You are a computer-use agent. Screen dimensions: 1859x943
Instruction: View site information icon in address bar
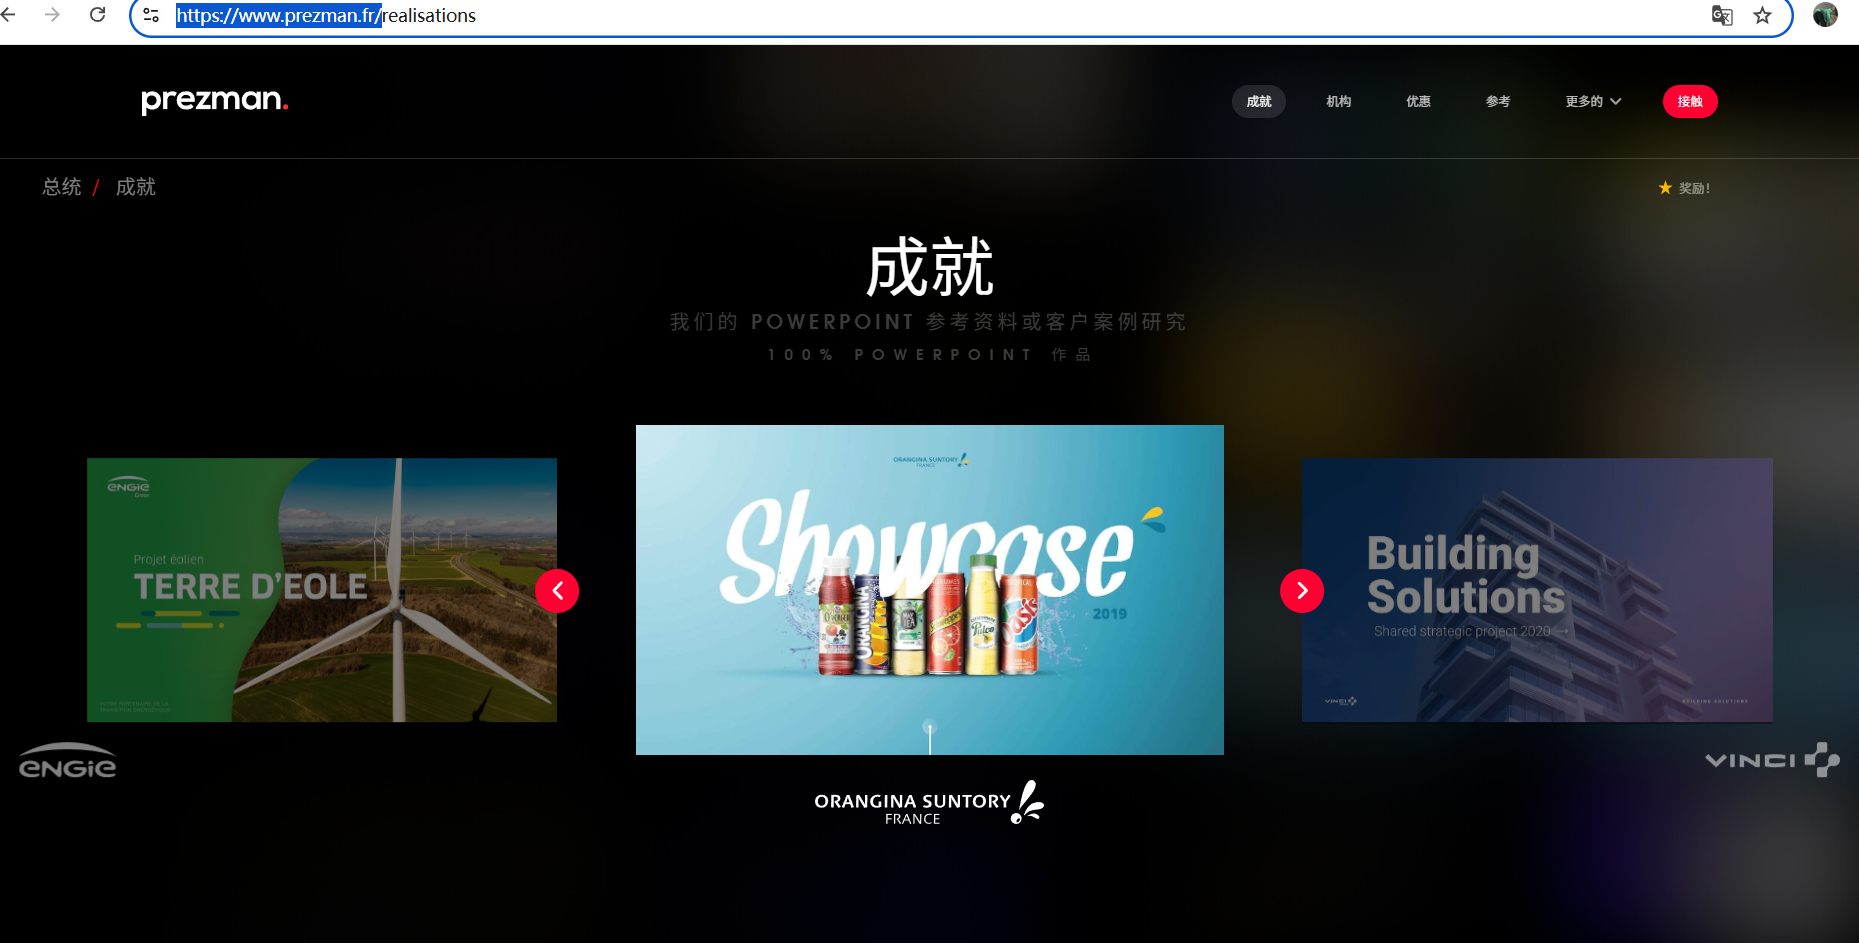tap(151, 15)
